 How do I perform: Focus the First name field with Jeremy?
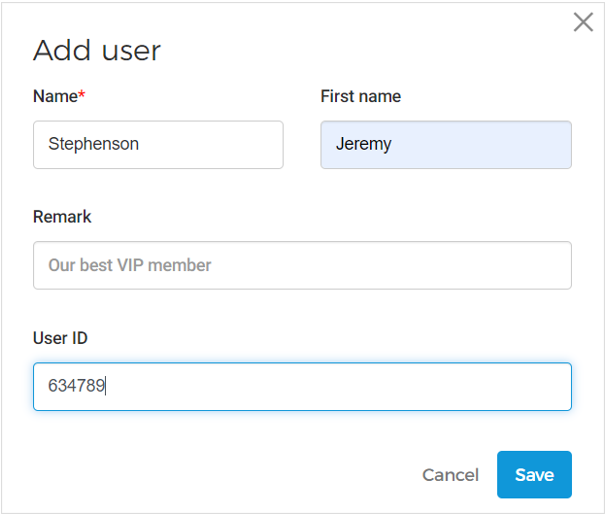point(446,145)
